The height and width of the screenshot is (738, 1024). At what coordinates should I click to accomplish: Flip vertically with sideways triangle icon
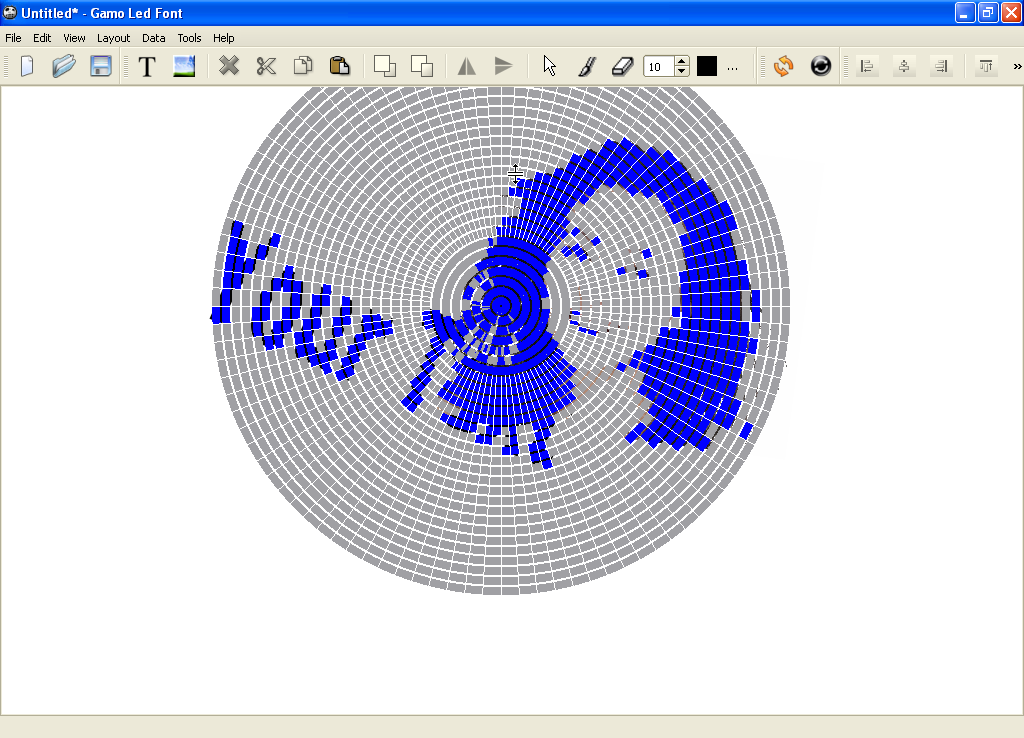[x=504, y=66]
